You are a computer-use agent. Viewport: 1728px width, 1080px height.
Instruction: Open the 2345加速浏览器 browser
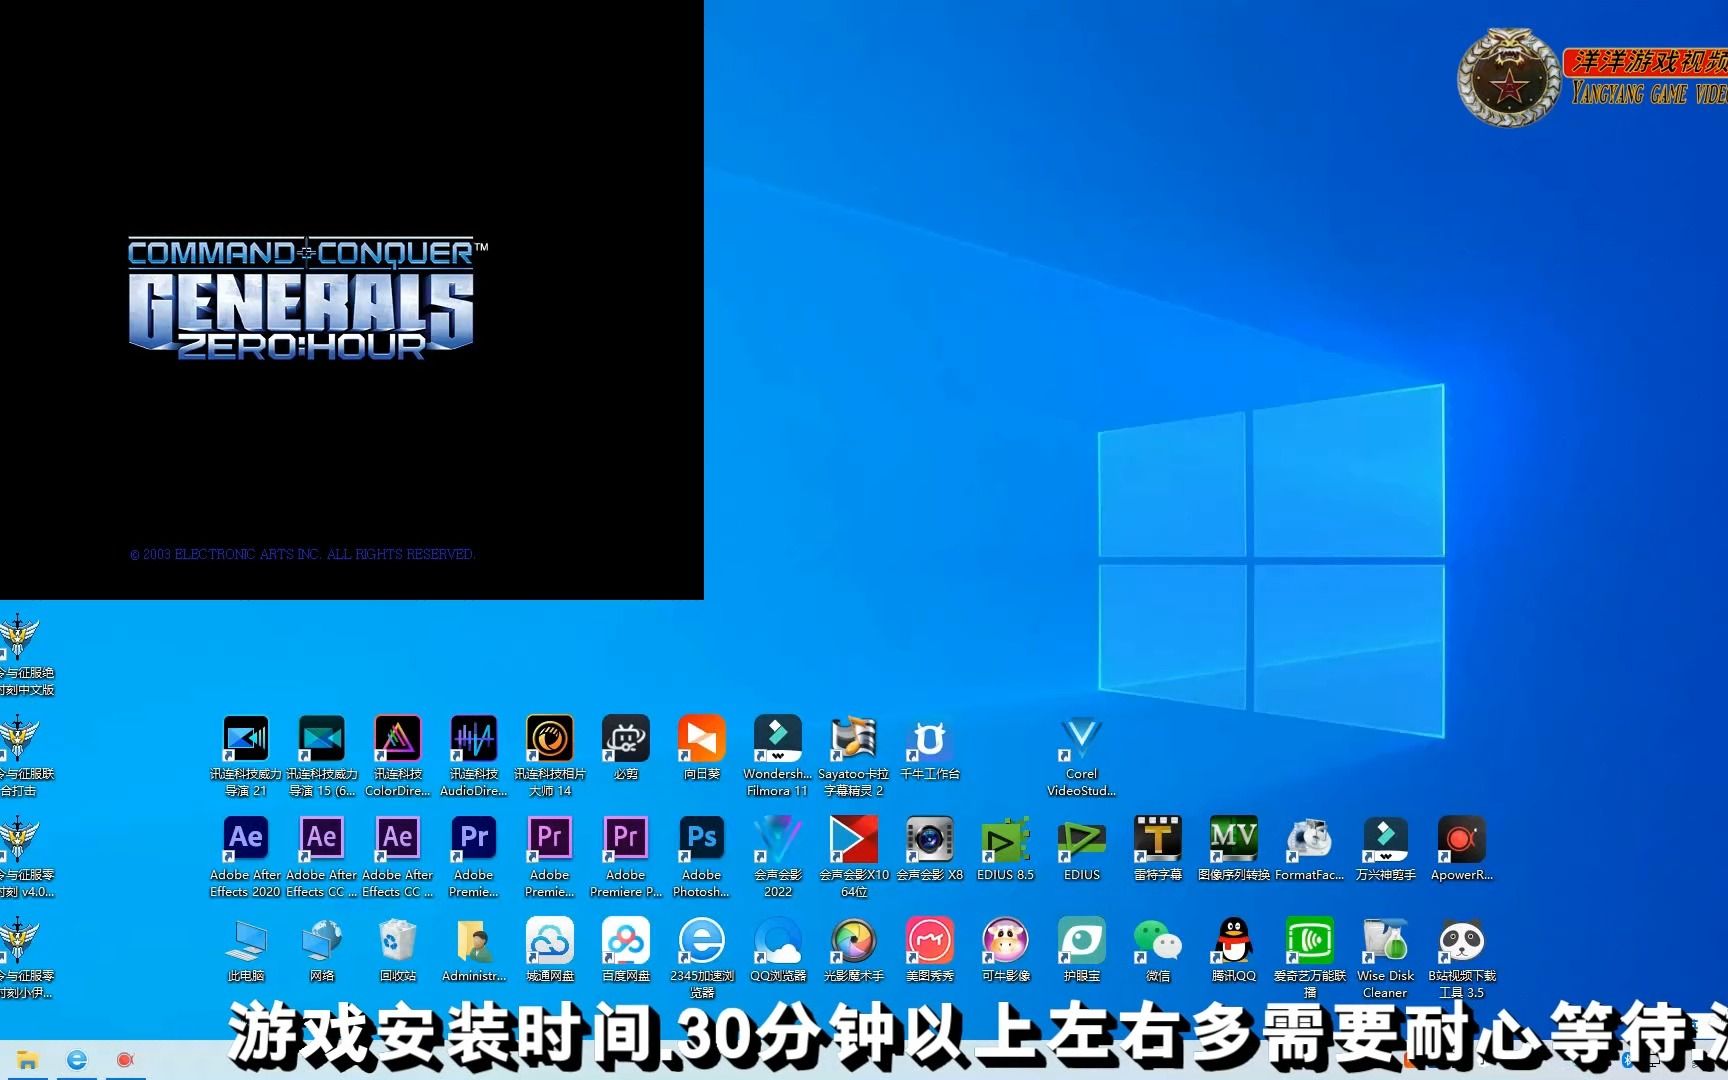click(x=702, y=958)
